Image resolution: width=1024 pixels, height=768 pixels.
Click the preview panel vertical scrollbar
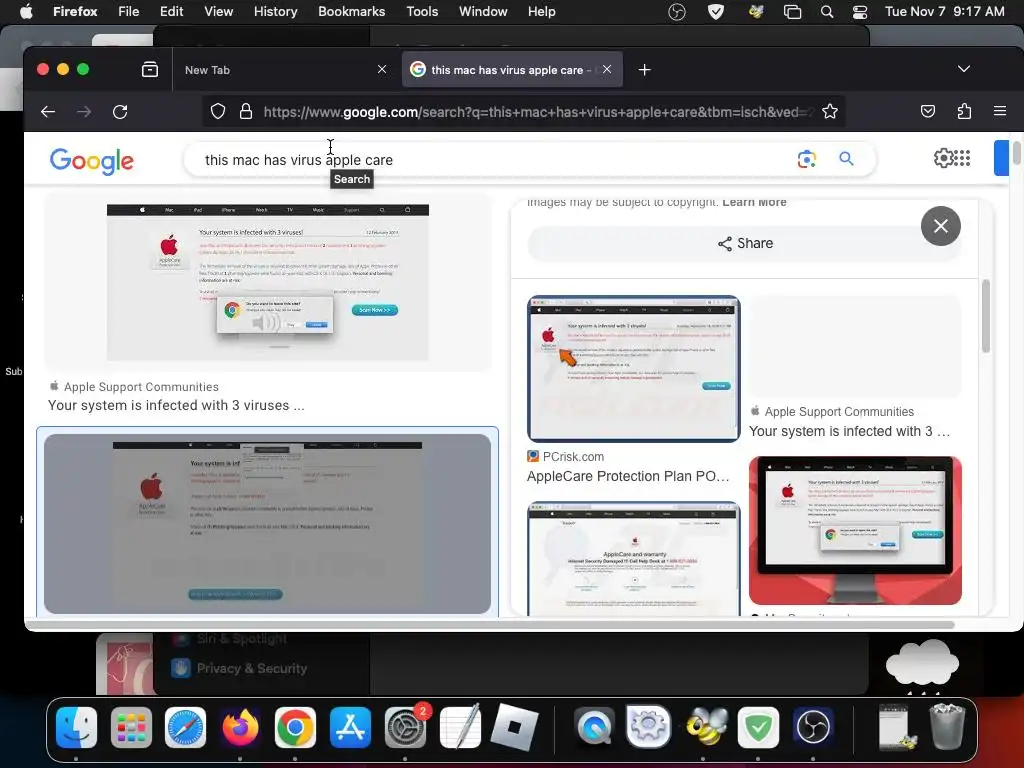pyautogui.click(x=985, y=316)
